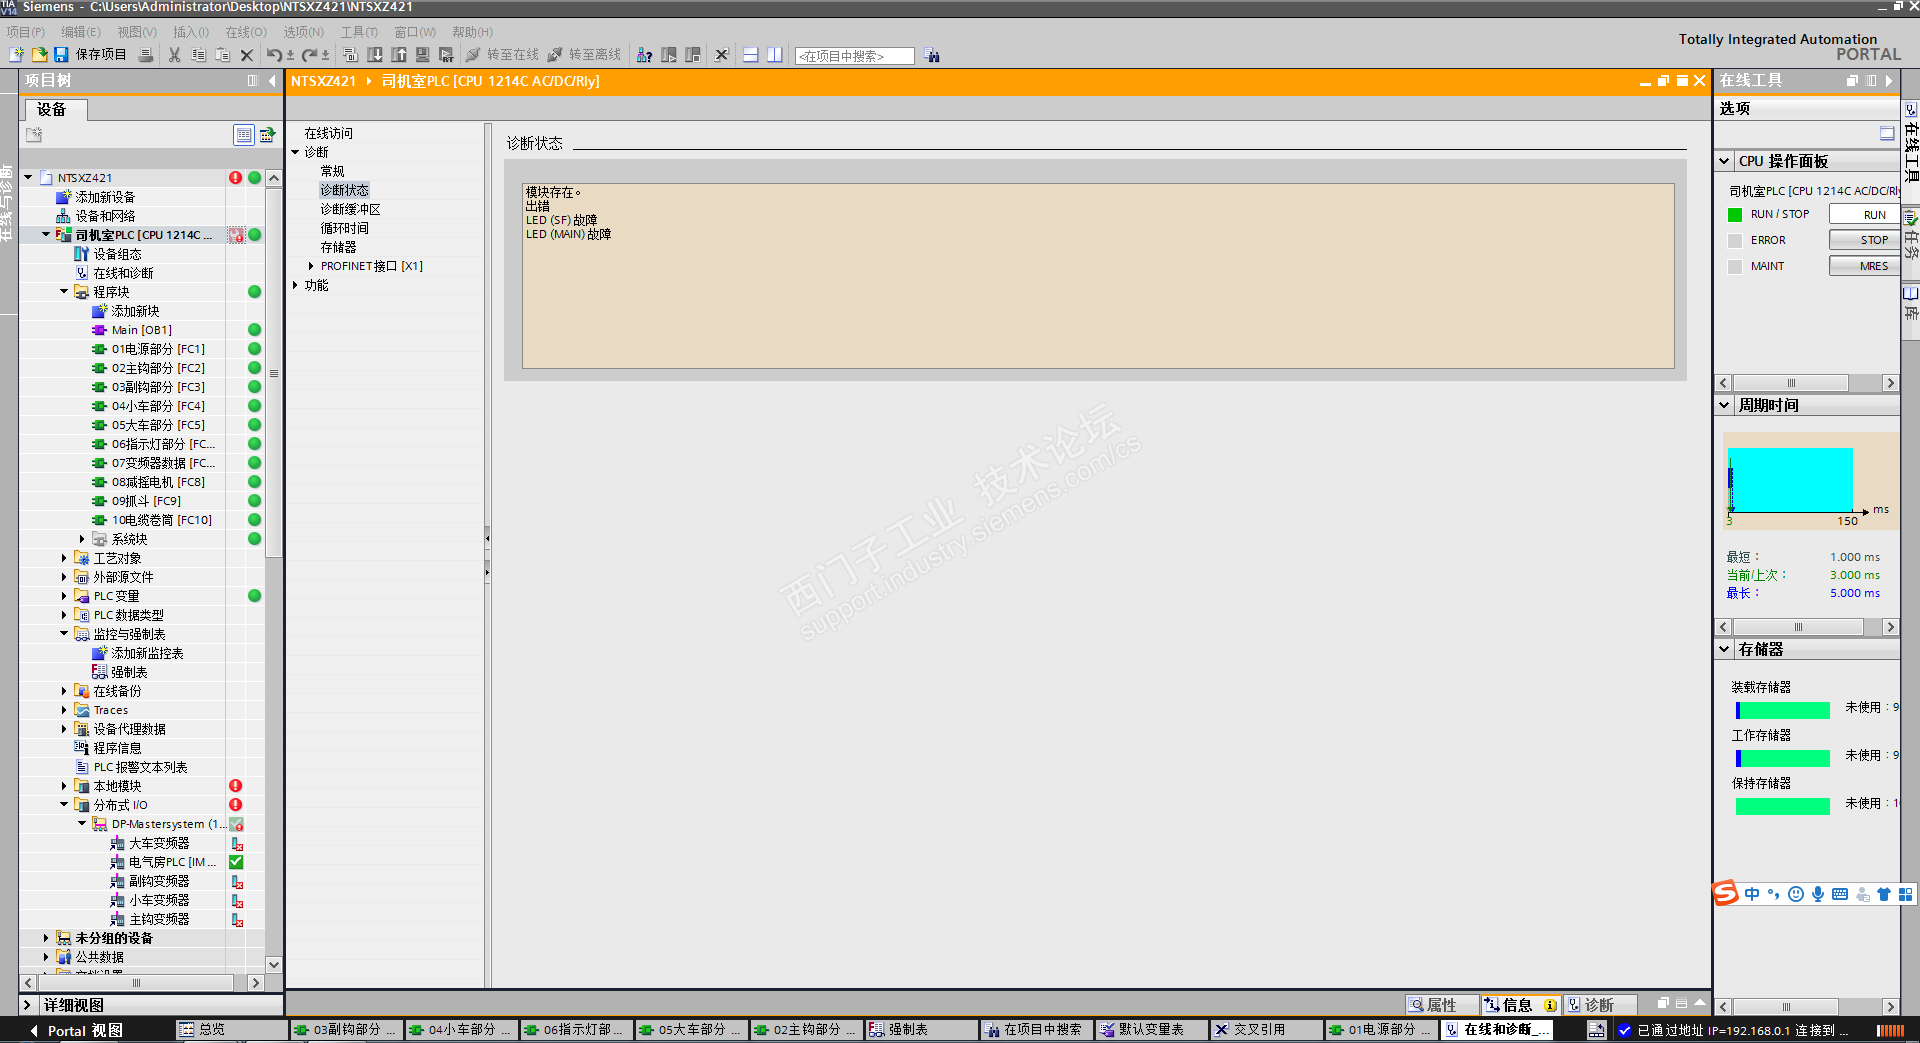Click the Start simulation toolbar icon
This screenshot has height=1043, width=1920.
423,55
